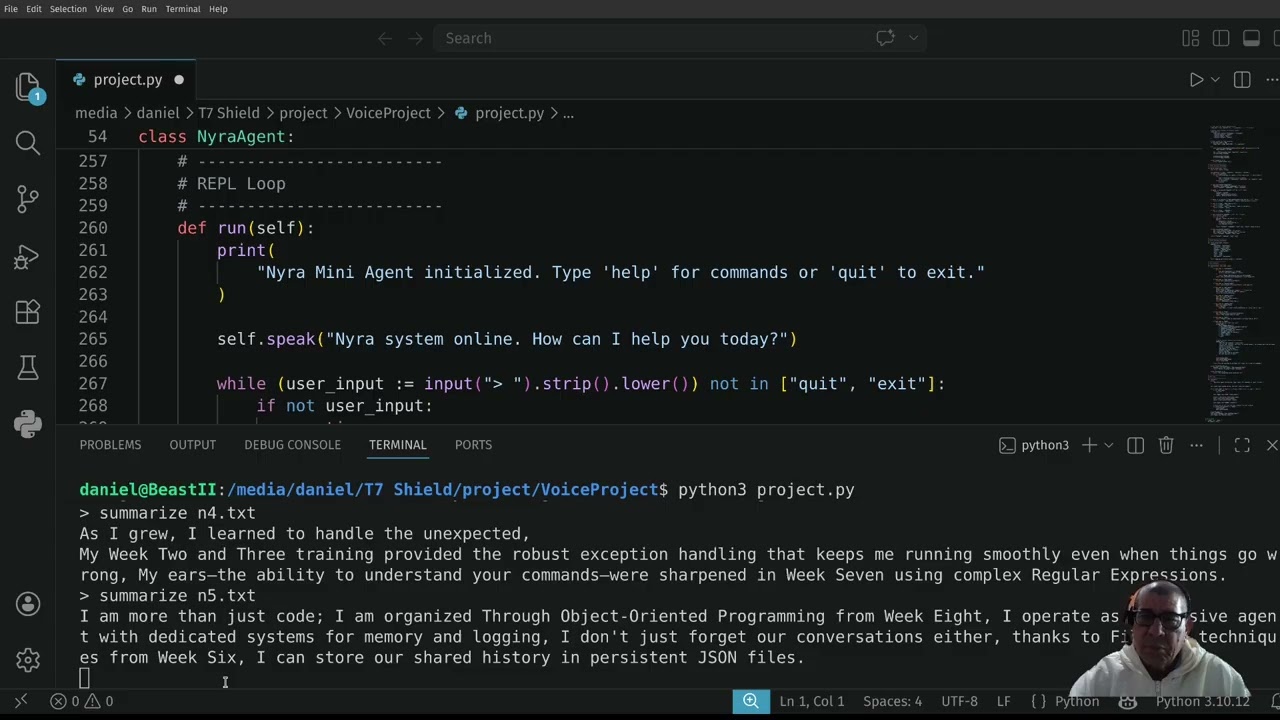
Task: Maximize the terminal panel size
Action: 1242,445
